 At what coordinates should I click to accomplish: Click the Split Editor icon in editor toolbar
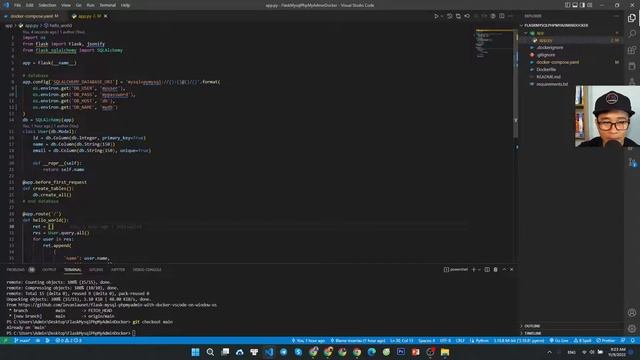[502, 16]
